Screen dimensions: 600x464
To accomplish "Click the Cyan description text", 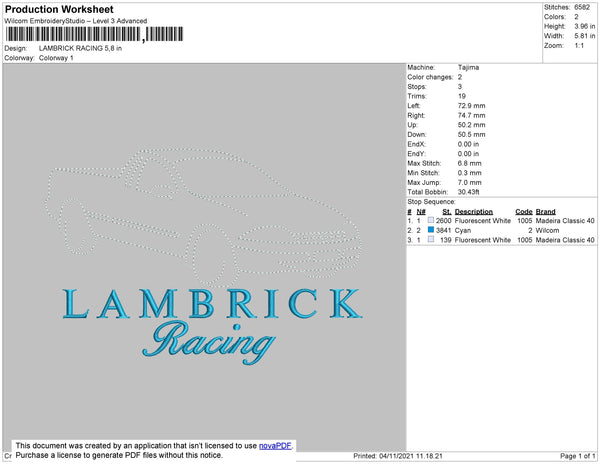I will pyautogui.click(x=463, y=230).
